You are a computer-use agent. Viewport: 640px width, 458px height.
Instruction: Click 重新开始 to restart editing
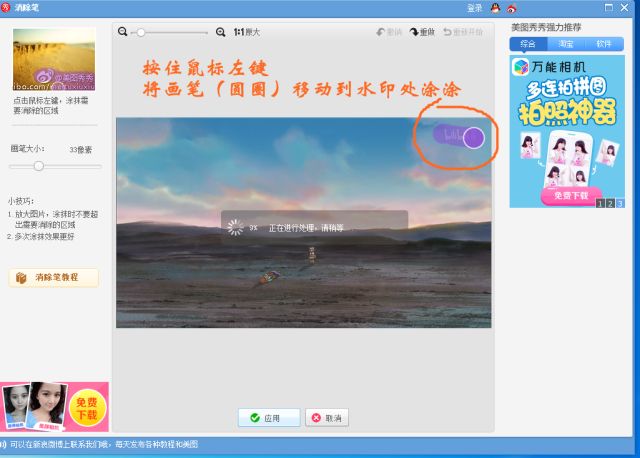click(x=463, y=32)
